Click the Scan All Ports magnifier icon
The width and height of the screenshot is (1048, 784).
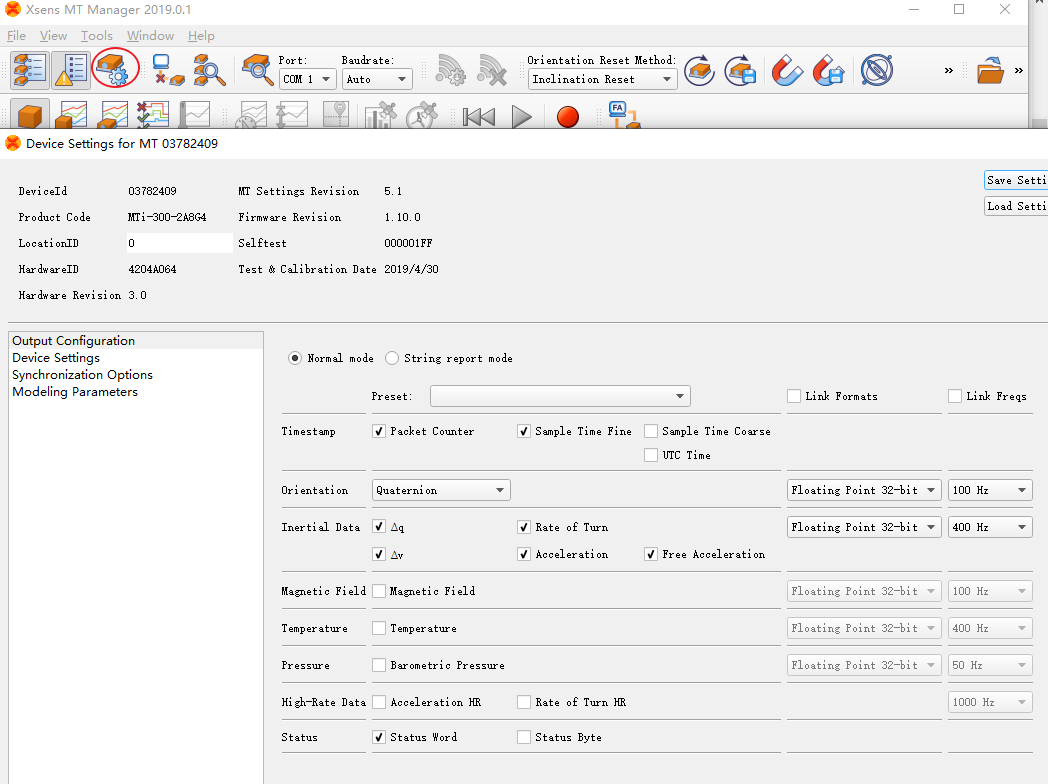209,70
